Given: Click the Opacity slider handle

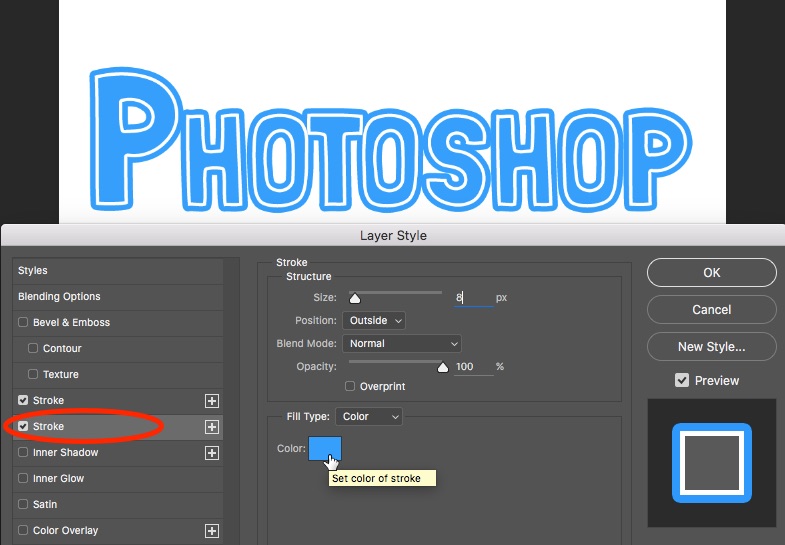Looking at the screenshot, I should click(x=443, y=368).
